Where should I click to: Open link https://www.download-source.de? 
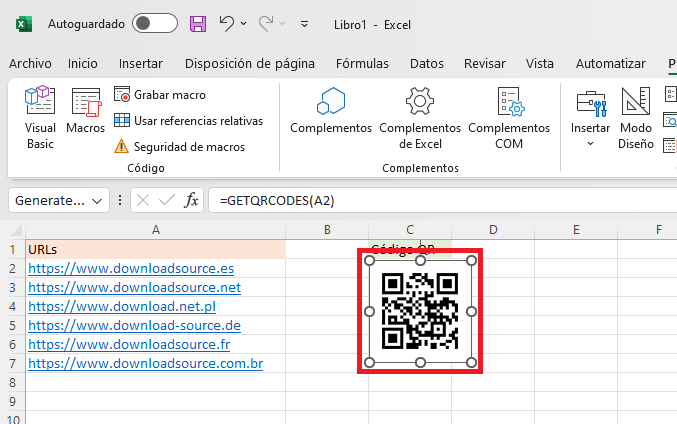pos(134,326)
